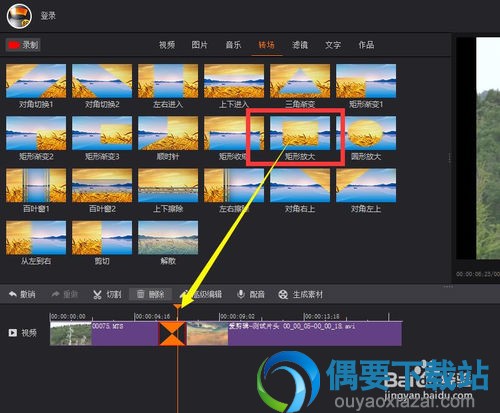Click the 配音 microphone icon
The width and height of the screenshot is (500, 413).
(x=241, y=294)
